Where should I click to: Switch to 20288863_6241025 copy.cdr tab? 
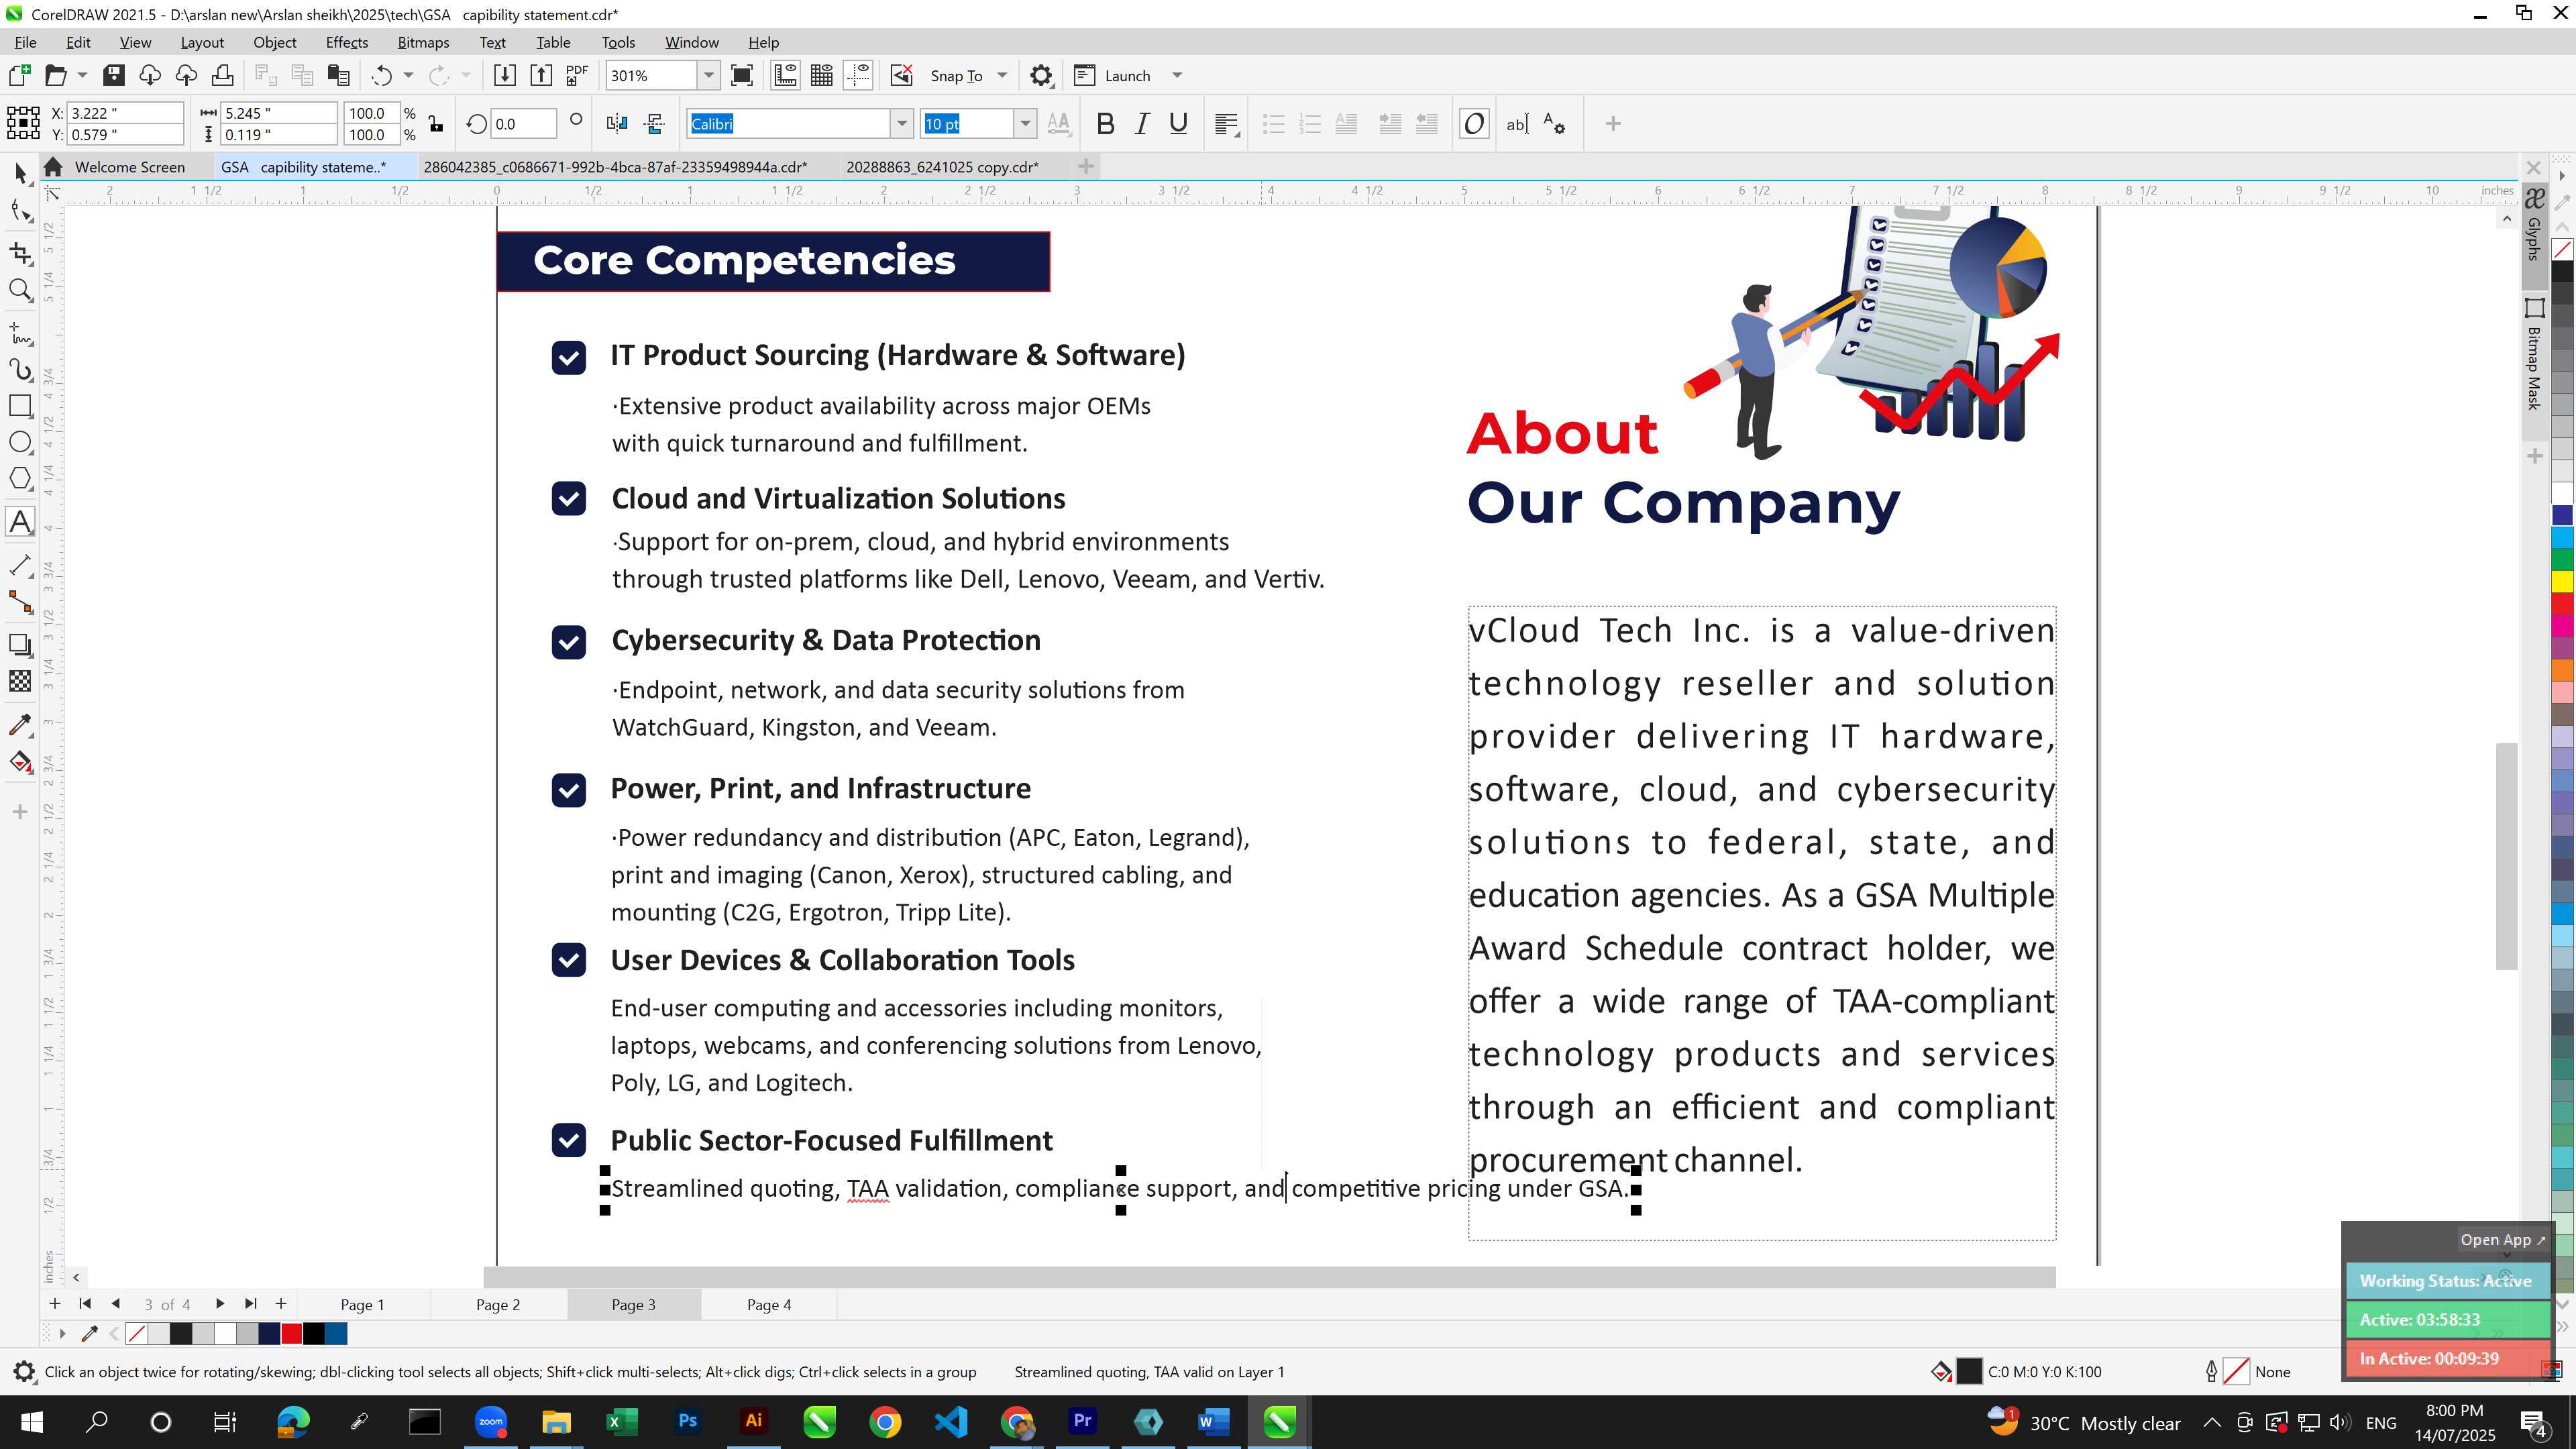pyautogui.click(x=942, y=167)
